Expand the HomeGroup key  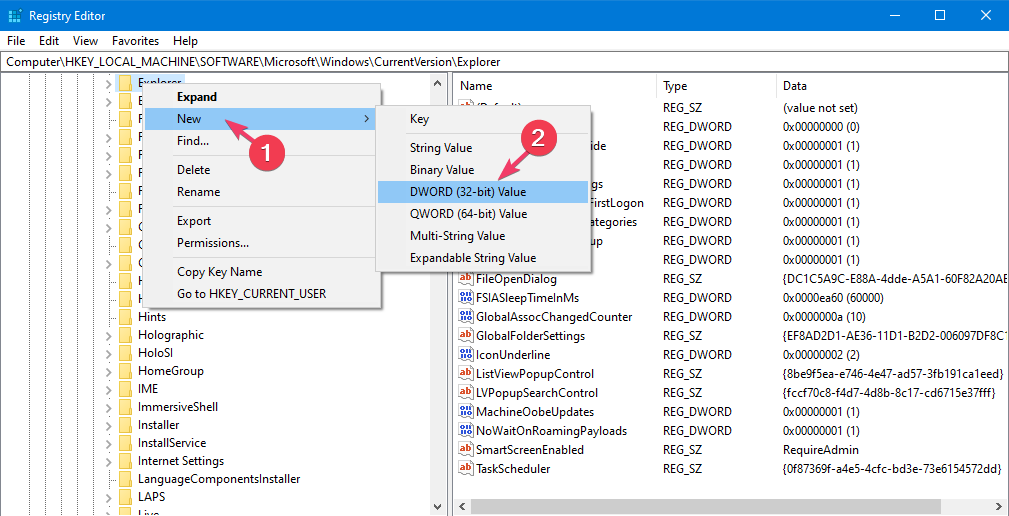pos(108,371)
